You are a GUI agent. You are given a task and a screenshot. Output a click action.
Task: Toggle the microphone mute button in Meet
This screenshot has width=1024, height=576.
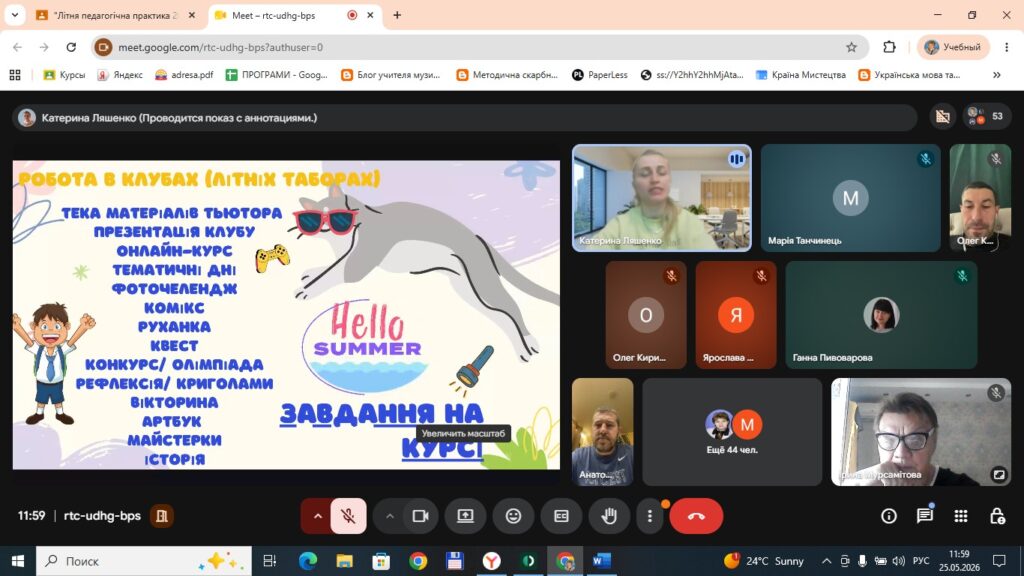pos(348,516)
